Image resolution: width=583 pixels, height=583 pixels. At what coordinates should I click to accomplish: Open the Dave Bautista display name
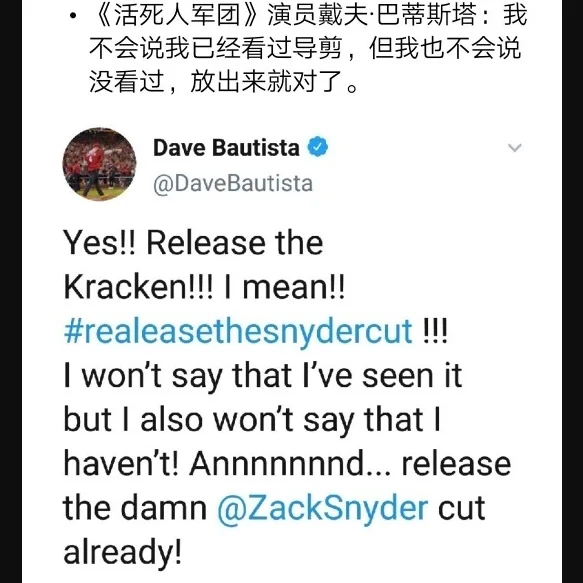pos(226,148)
